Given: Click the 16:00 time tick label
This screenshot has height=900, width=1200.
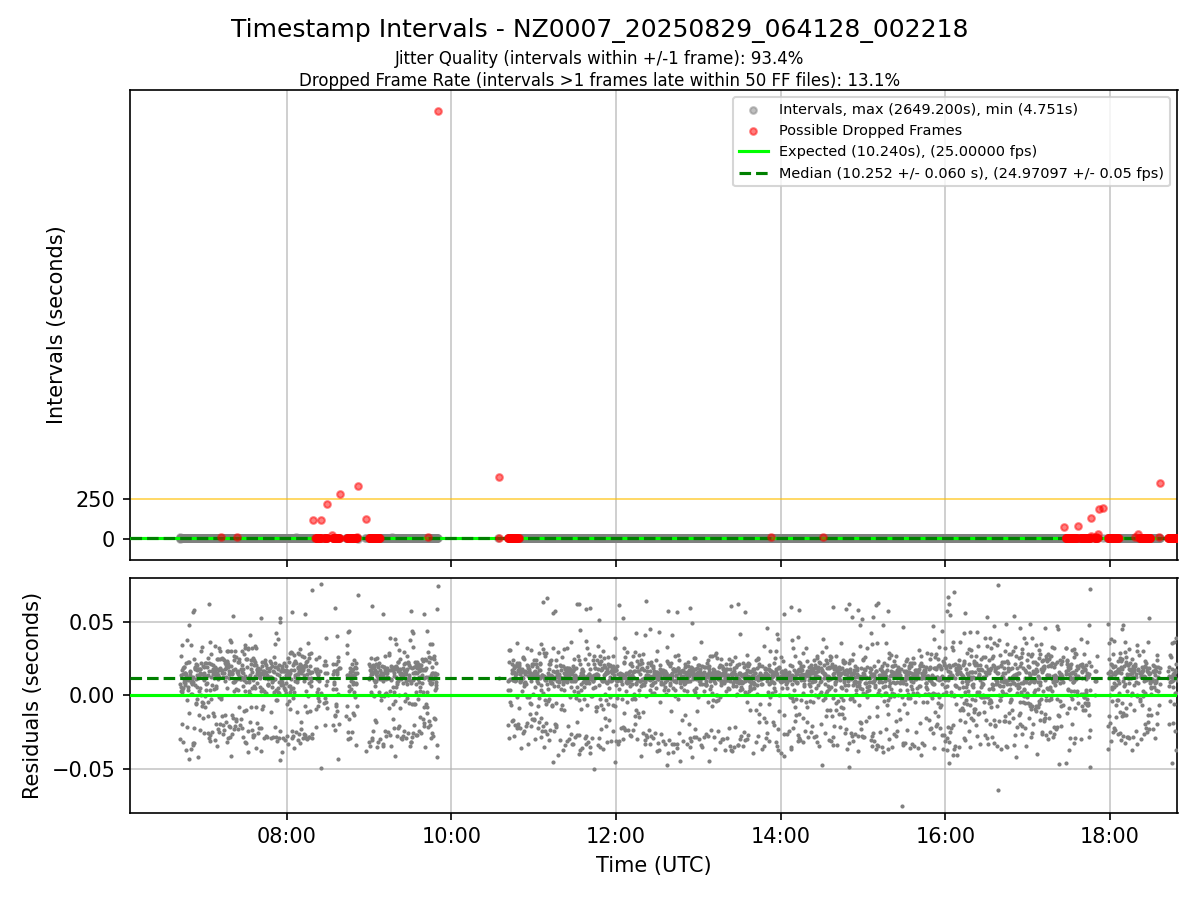Looking at the screenshot, I should (945, 835).
